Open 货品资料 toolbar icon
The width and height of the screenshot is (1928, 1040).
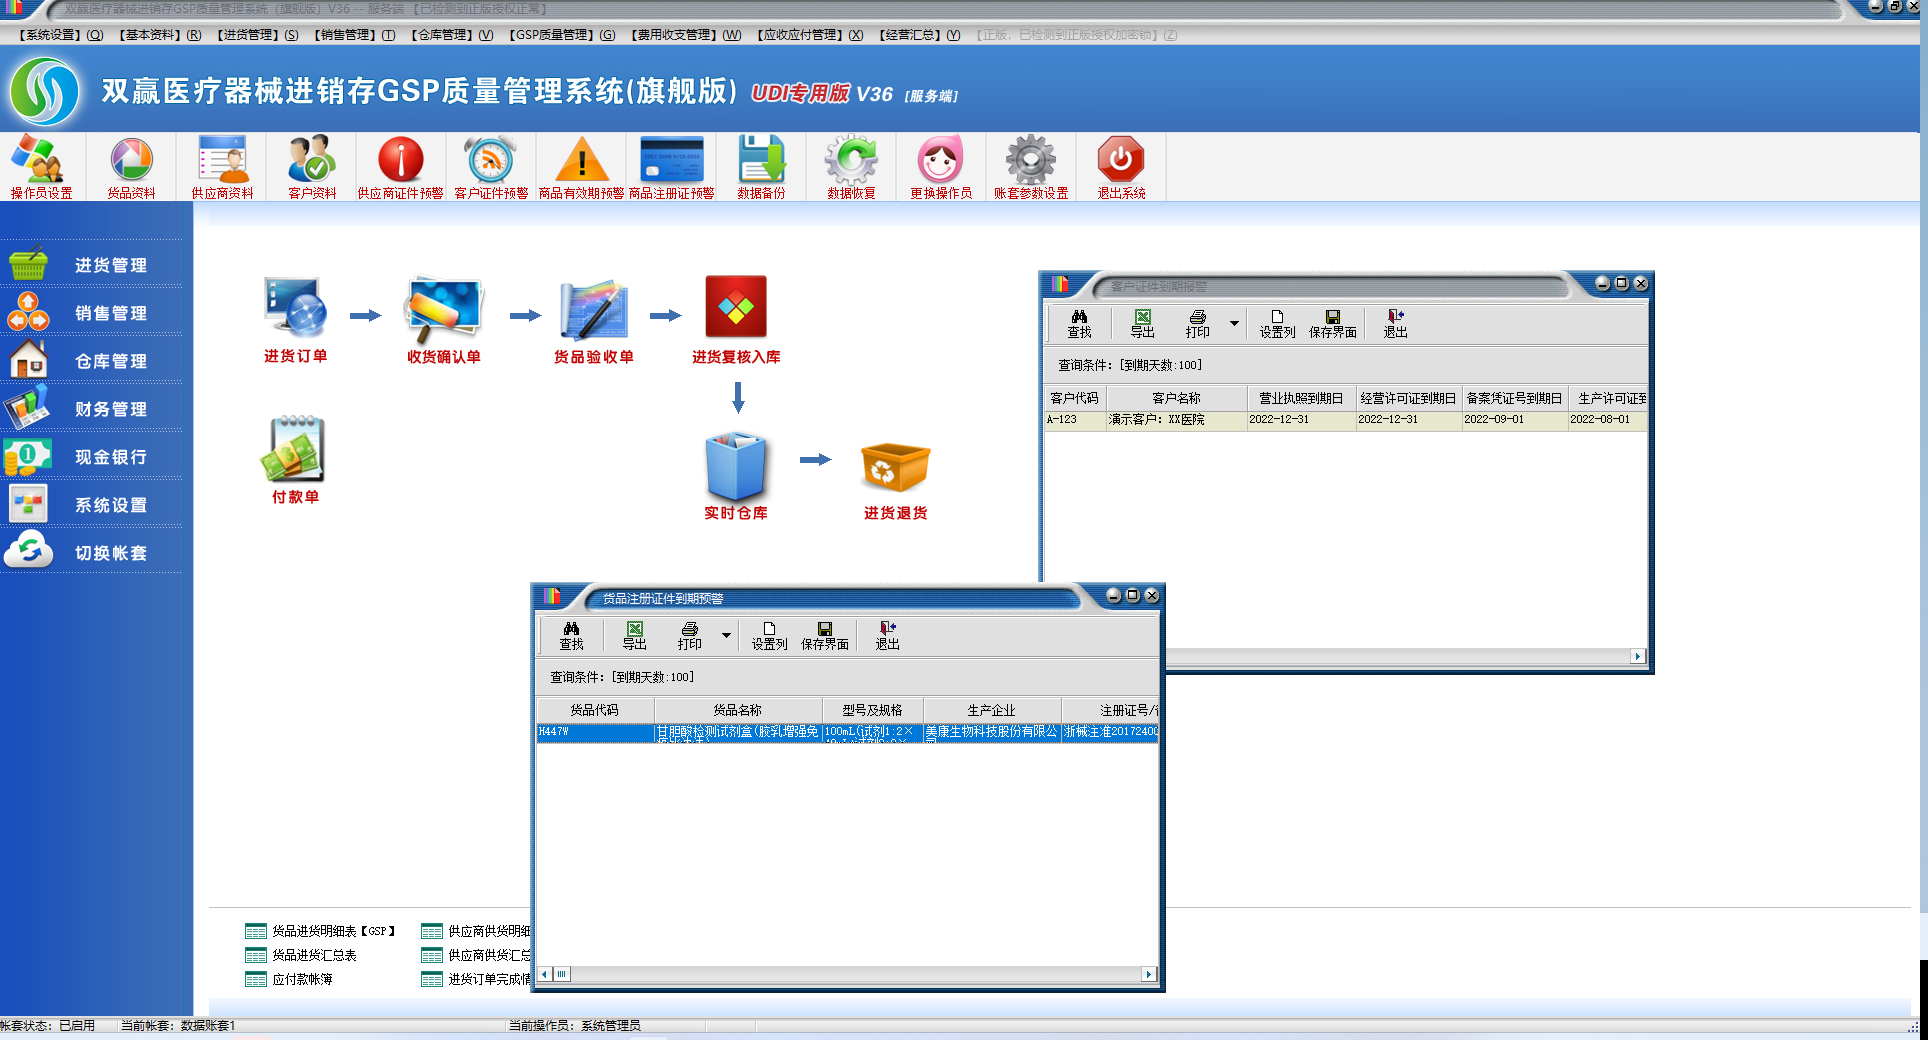(x=131, y=167)
